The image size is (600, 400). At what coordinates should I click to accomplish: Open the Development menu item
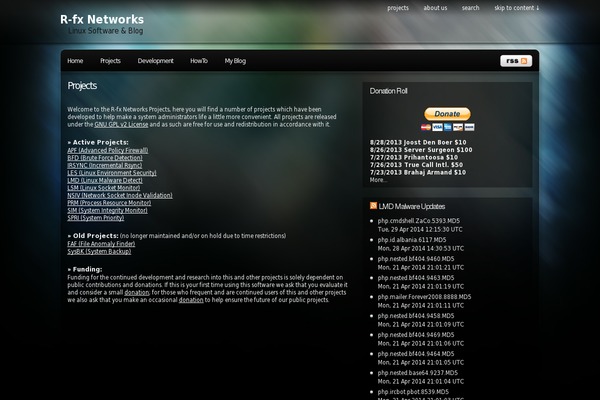click(x=155, y=61)
